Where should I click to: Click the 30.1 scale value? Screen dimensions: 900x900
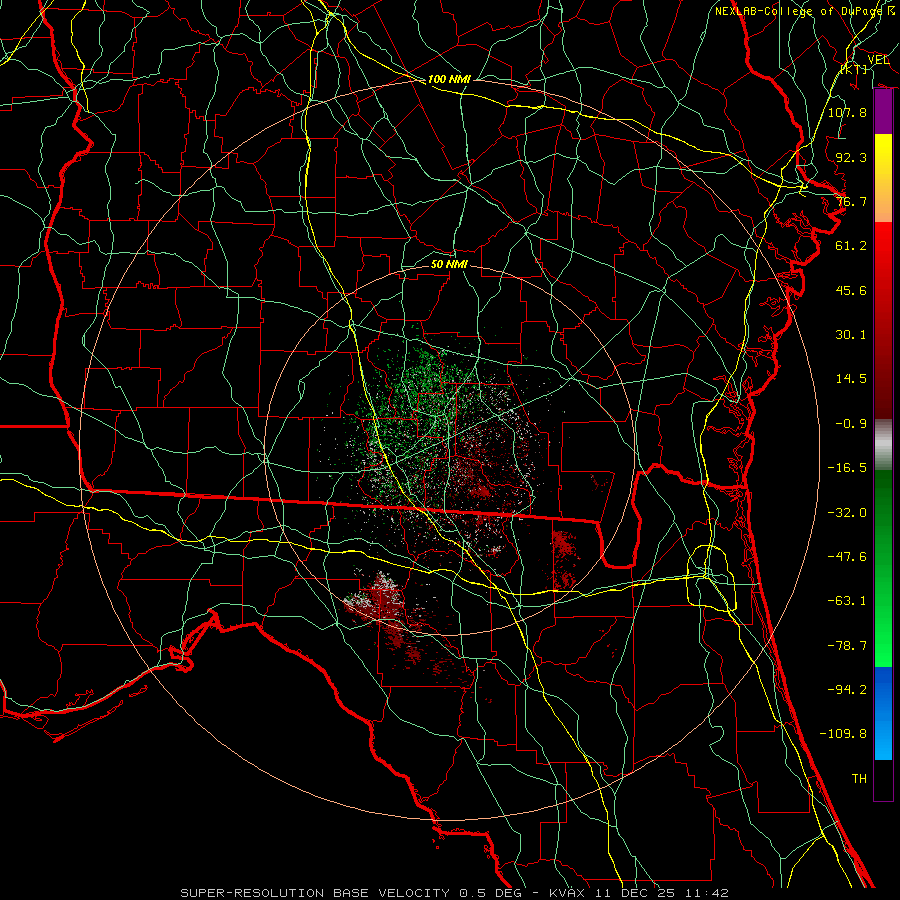(x=851, y=335)
